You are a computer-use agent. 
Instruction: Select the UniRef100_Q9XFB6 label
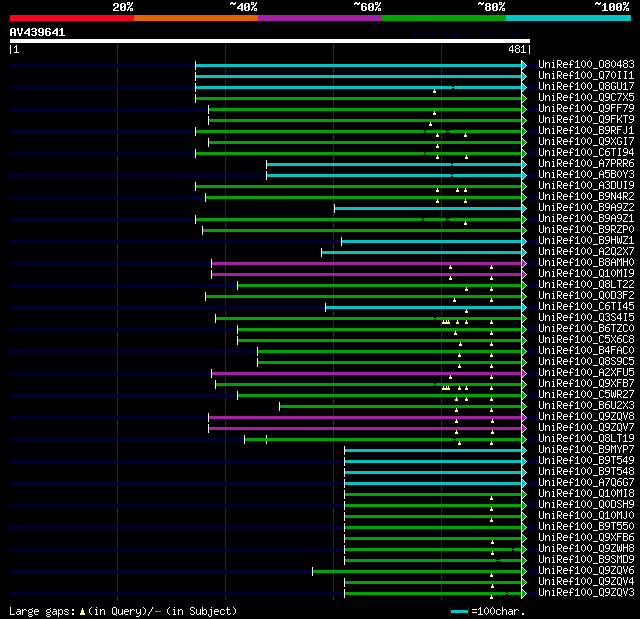click(586, 538)
